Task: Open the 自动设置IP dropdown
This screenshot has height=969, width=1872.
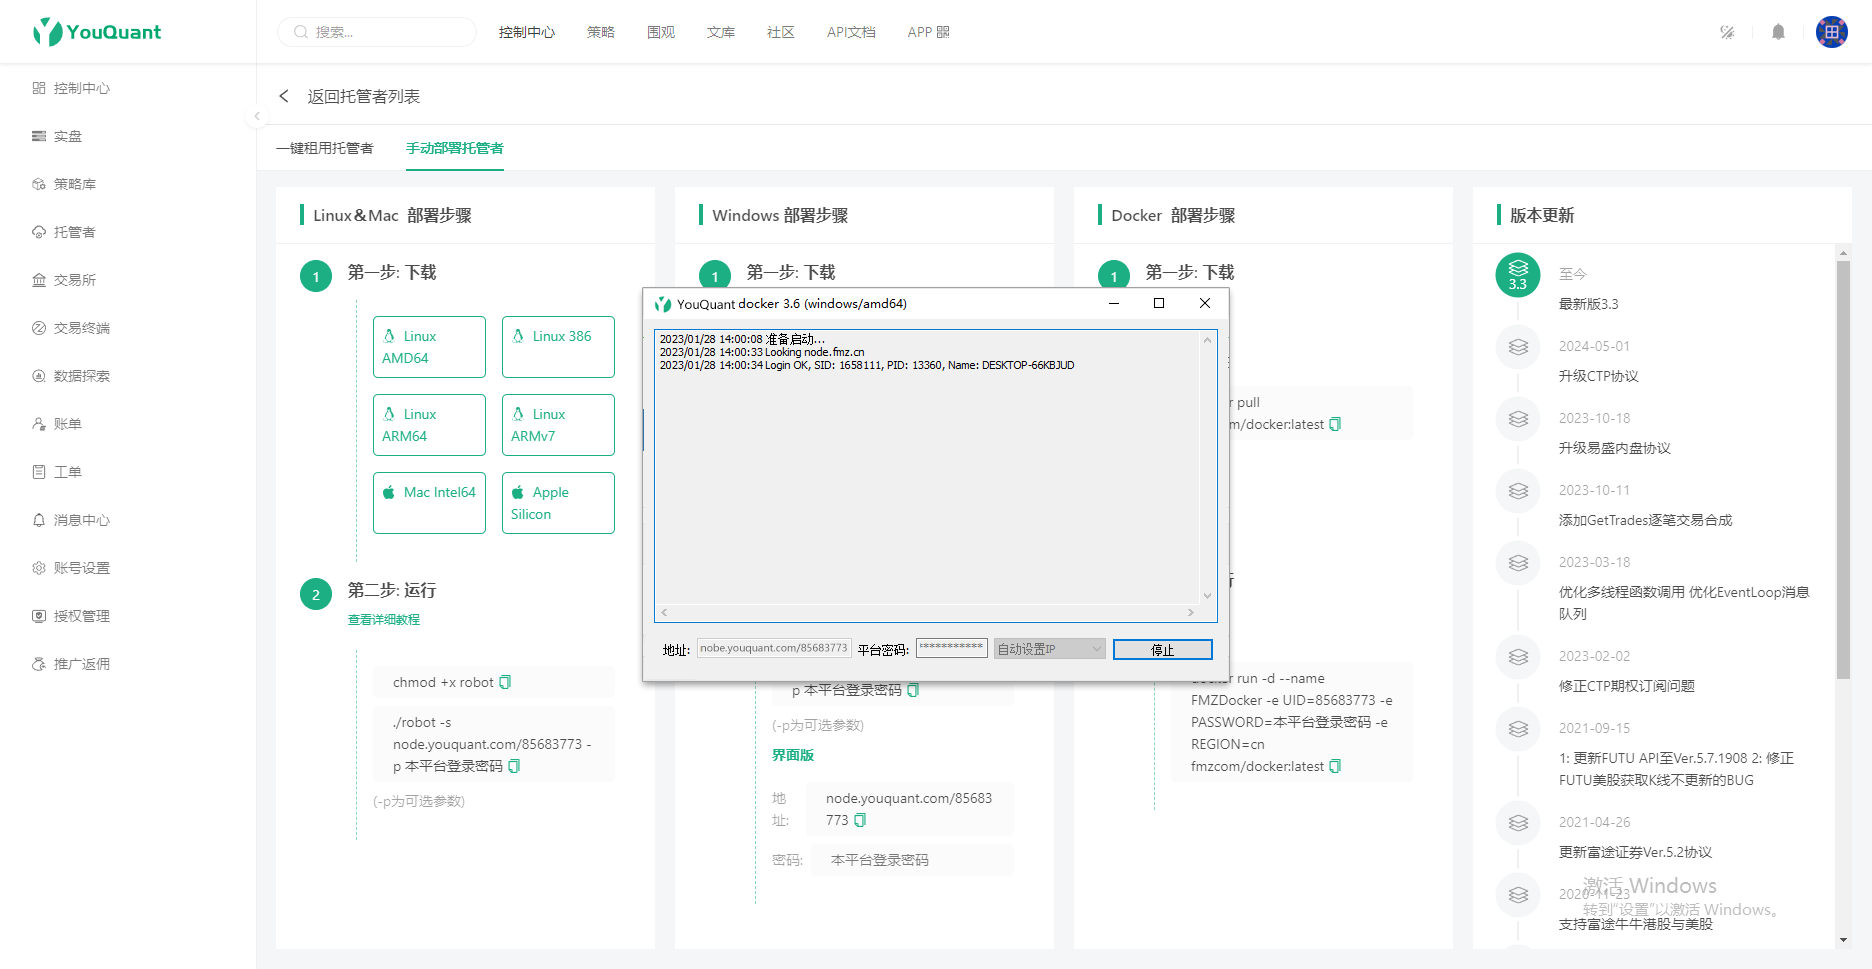Action: tap(1049, 649)
